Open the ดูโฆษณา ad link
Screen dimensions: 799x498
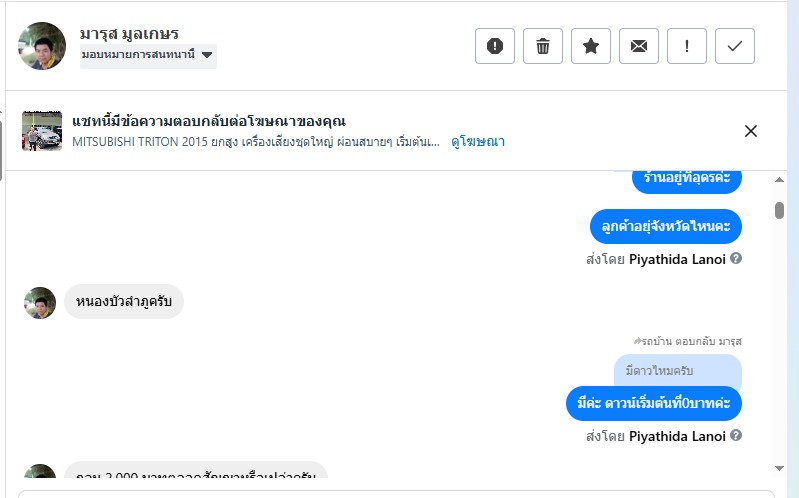(478, 142)
